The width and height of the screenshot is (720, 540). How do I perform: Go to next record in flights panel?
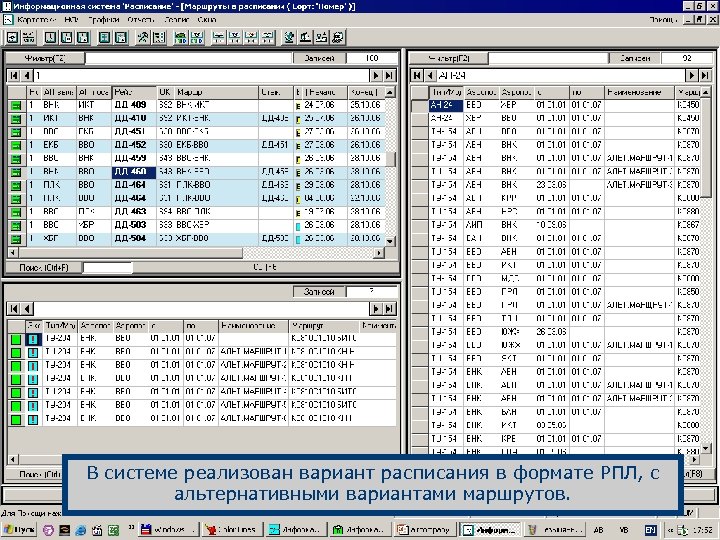tap(376, 75)
